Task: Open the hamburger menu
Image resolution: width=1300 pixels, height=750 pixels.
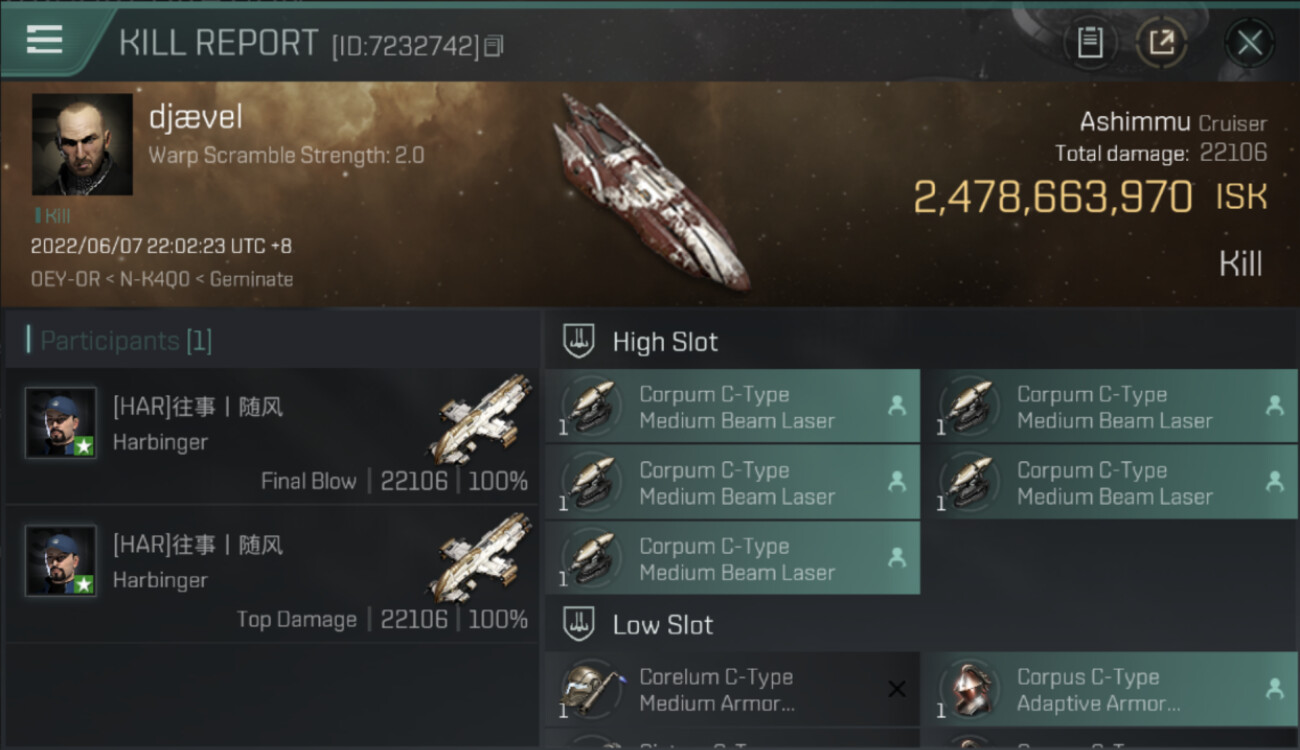Action: 44,40
